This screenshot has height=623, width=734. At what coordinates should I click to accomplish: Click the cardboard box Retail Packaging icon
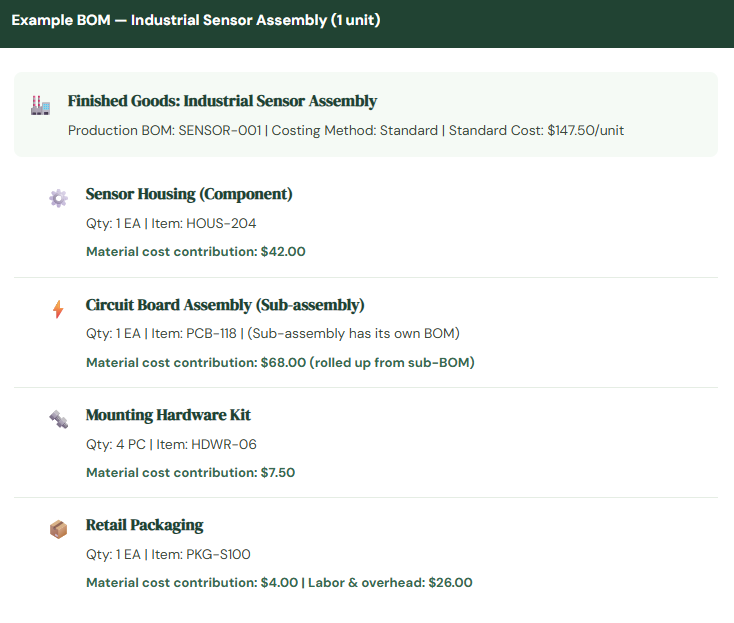[58, 529]
